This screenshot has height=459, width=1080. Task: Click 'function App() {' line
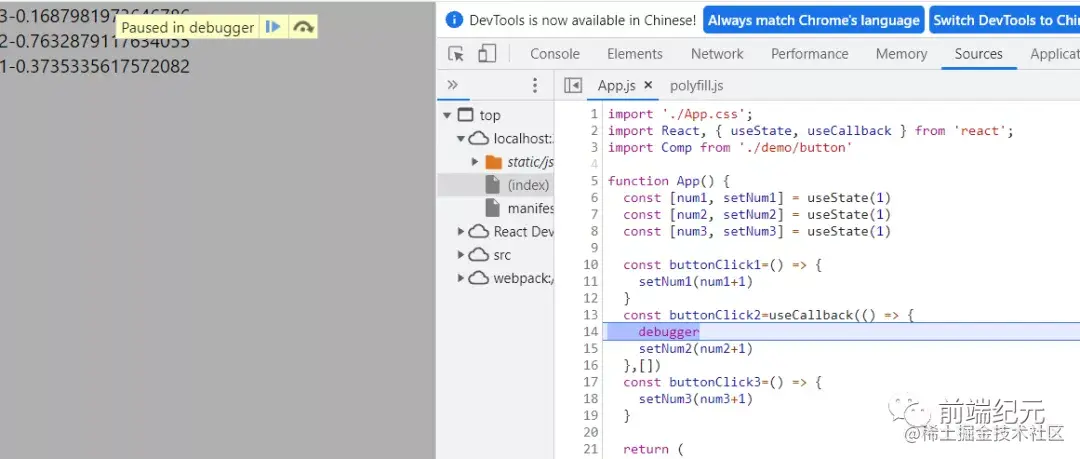[669, 181]
